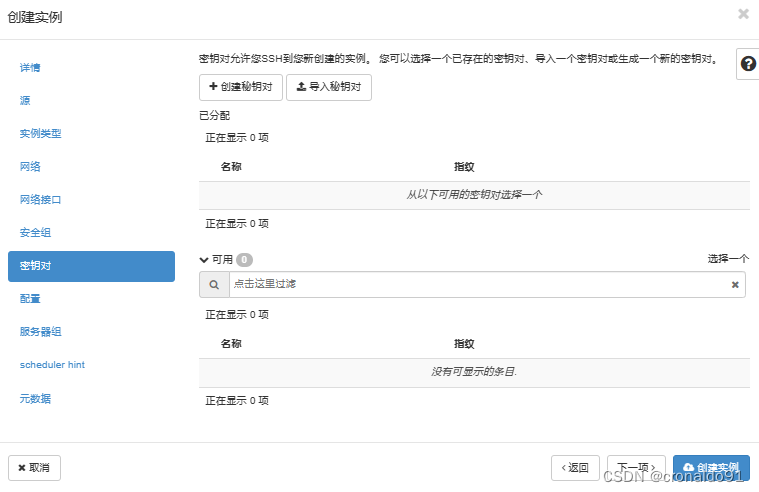Click 名称 column header in available table
Image resolution: width=759 pixels, height=492 pixels.
[x=231, y=344]
